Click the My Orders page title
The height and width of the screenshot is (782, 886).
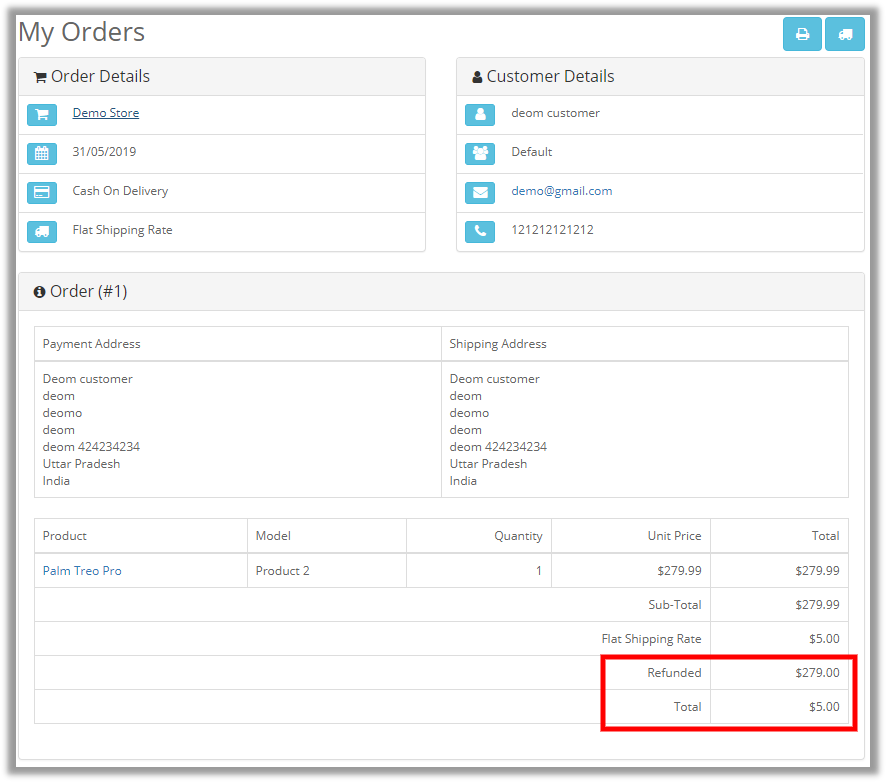tap(81, 32)
